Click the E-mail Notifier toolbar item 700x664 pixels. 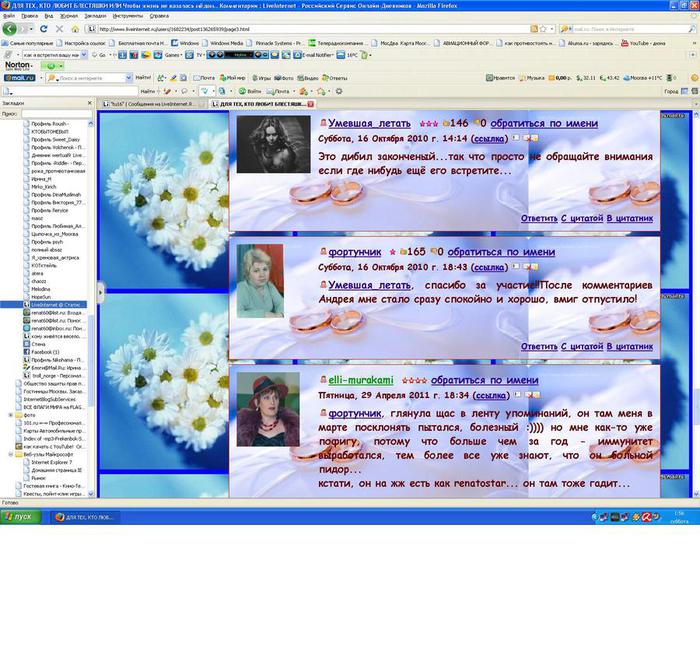[x=313, y=55]
